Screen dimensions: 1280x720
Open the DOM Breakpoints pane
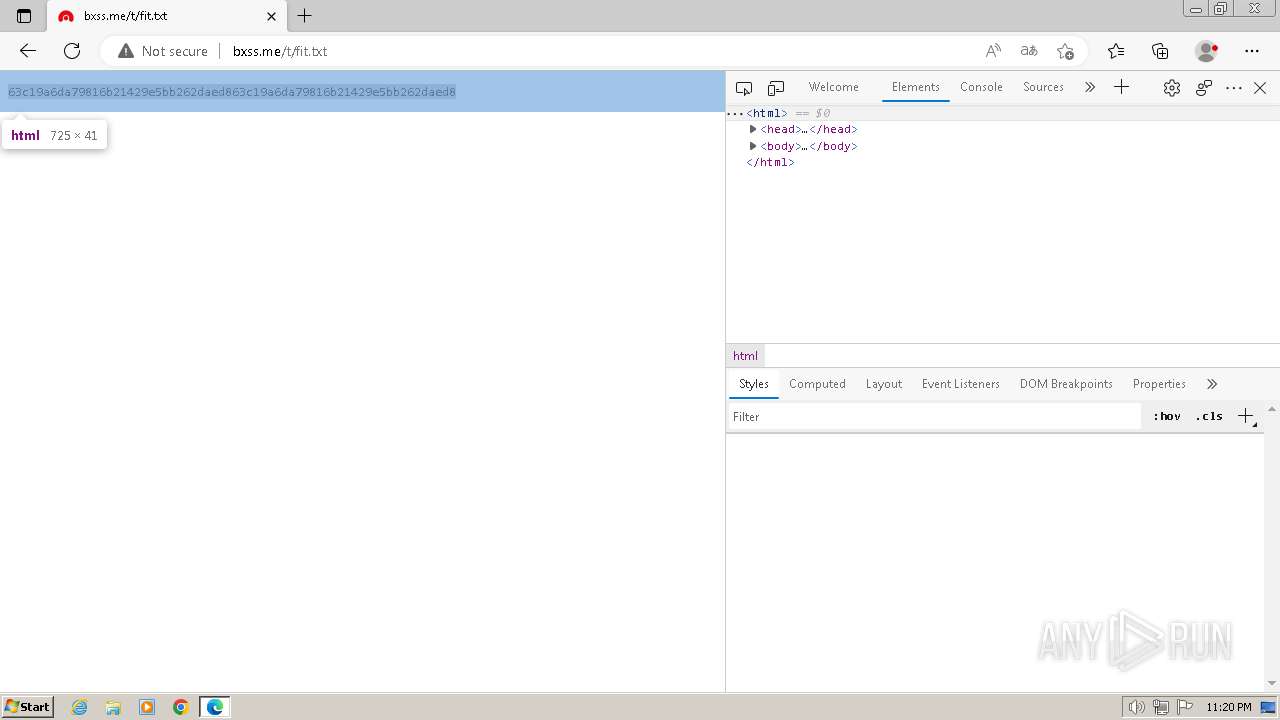1066,384
